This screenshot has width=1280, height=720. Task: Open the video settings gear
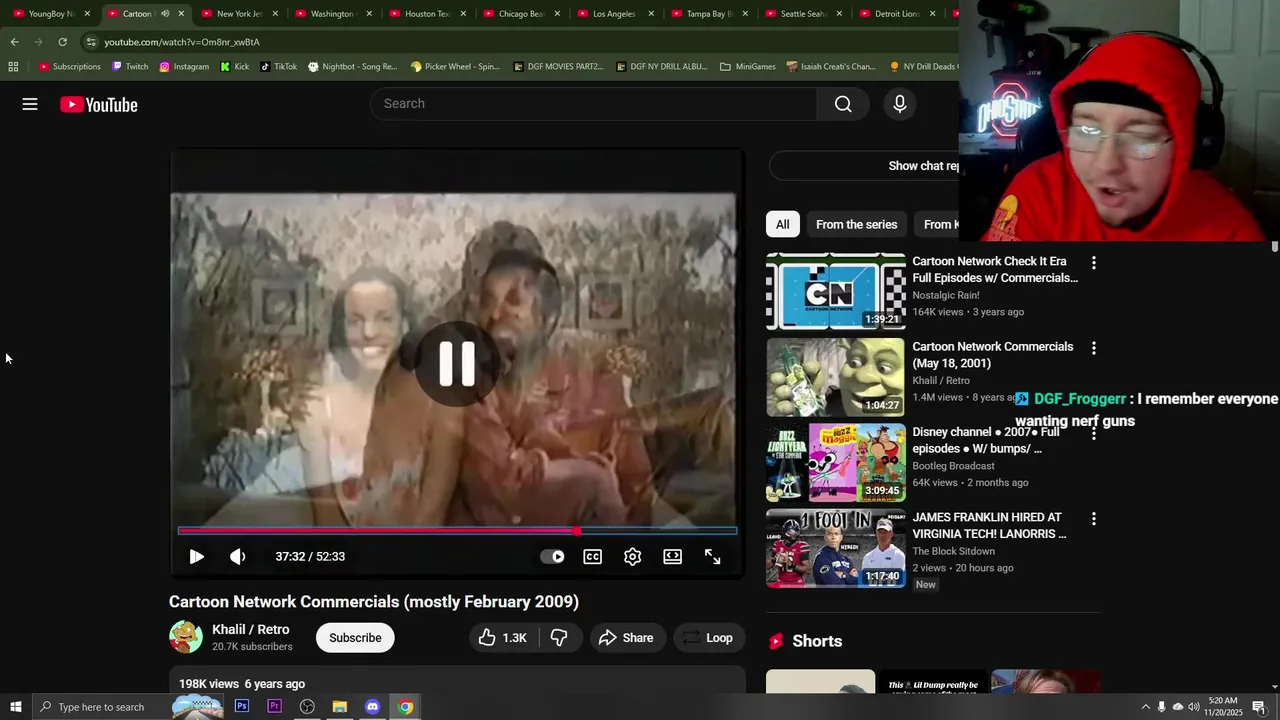point(633,557)
